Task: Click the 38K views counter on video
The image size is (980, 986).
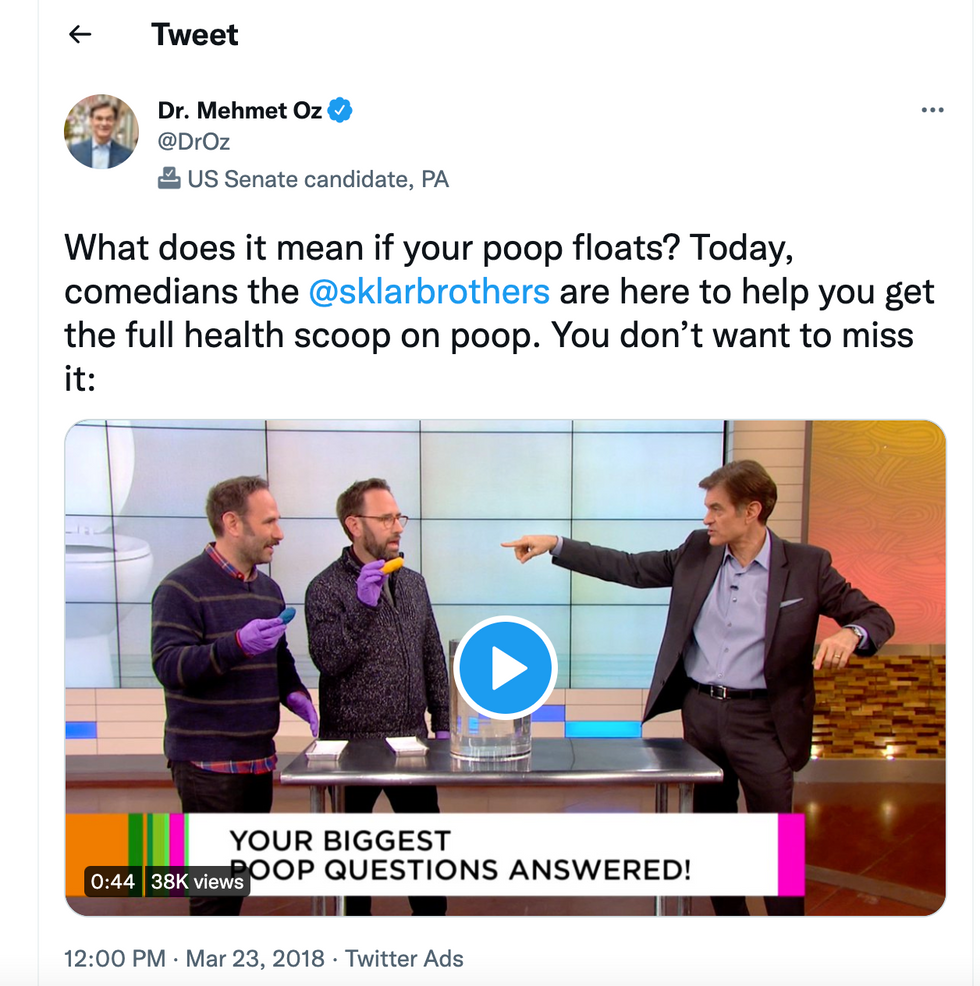Action: pos(197,882)
